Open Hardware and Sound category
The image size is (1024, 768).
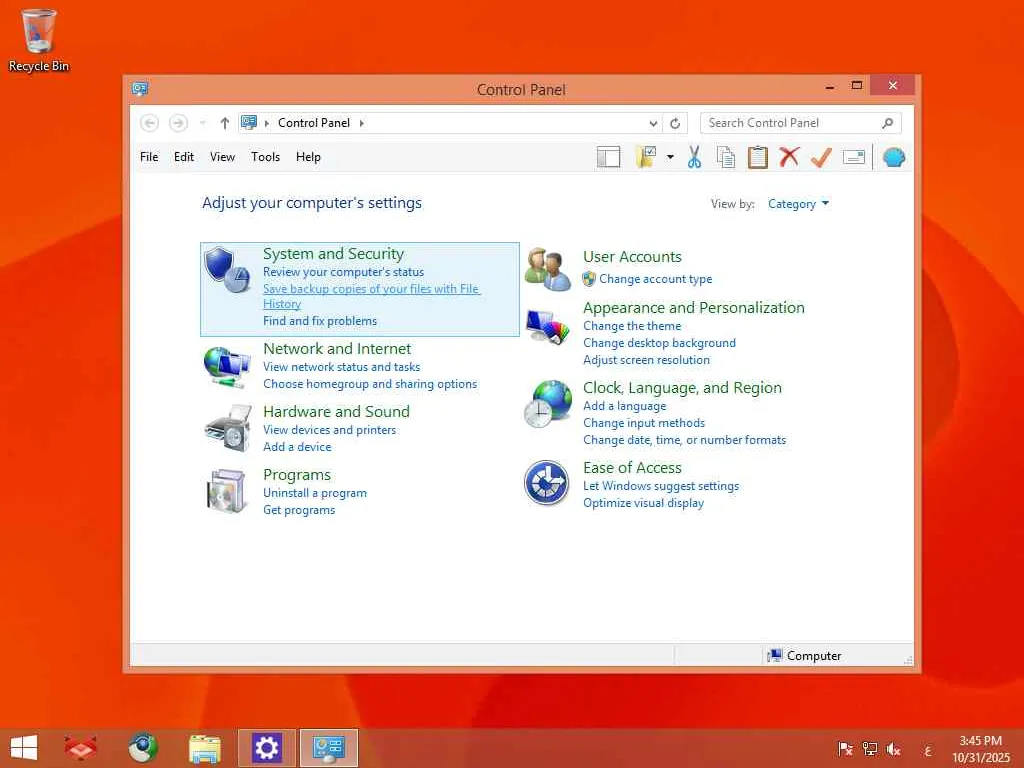pos(336,411)
